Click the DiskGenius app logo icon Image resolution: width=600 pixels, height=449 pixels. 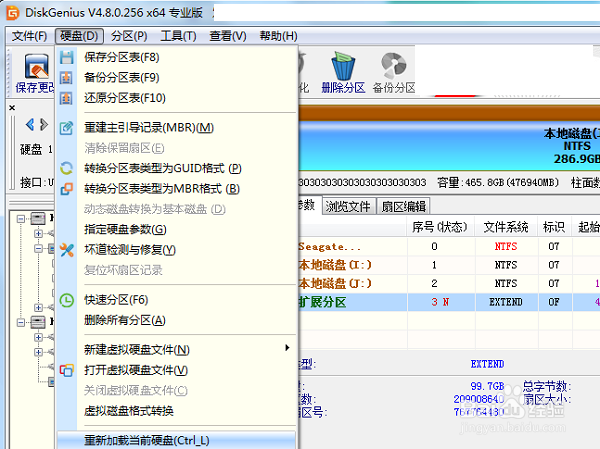coord(12,13)
